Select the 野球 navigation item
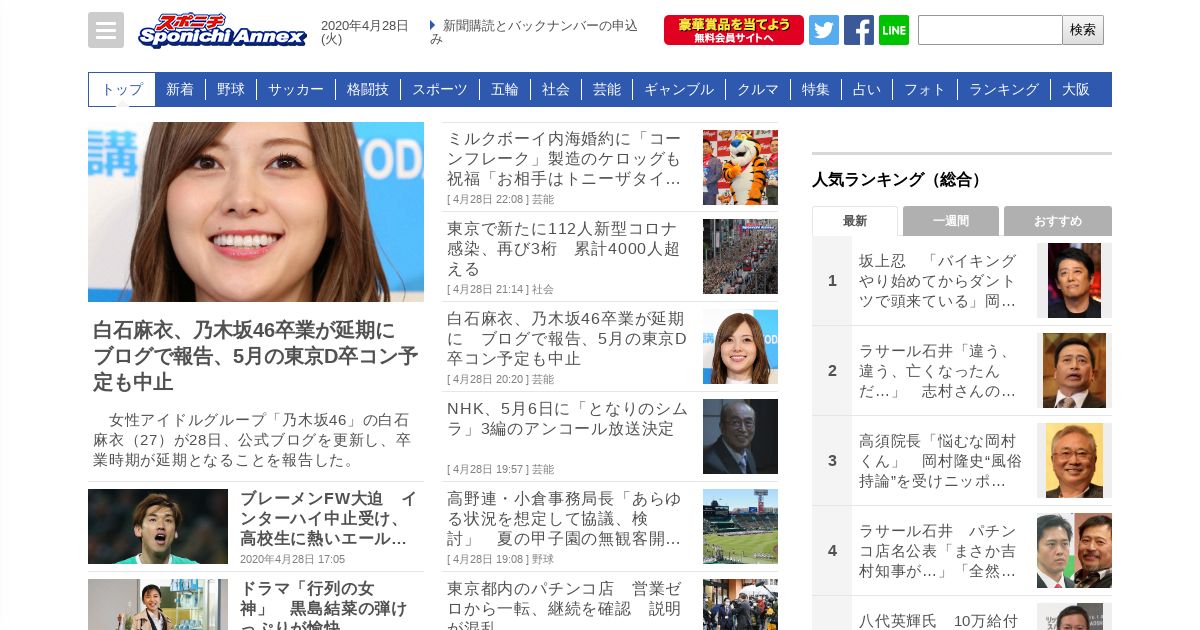Screen dimensions: 1200x630 (231, 89)
